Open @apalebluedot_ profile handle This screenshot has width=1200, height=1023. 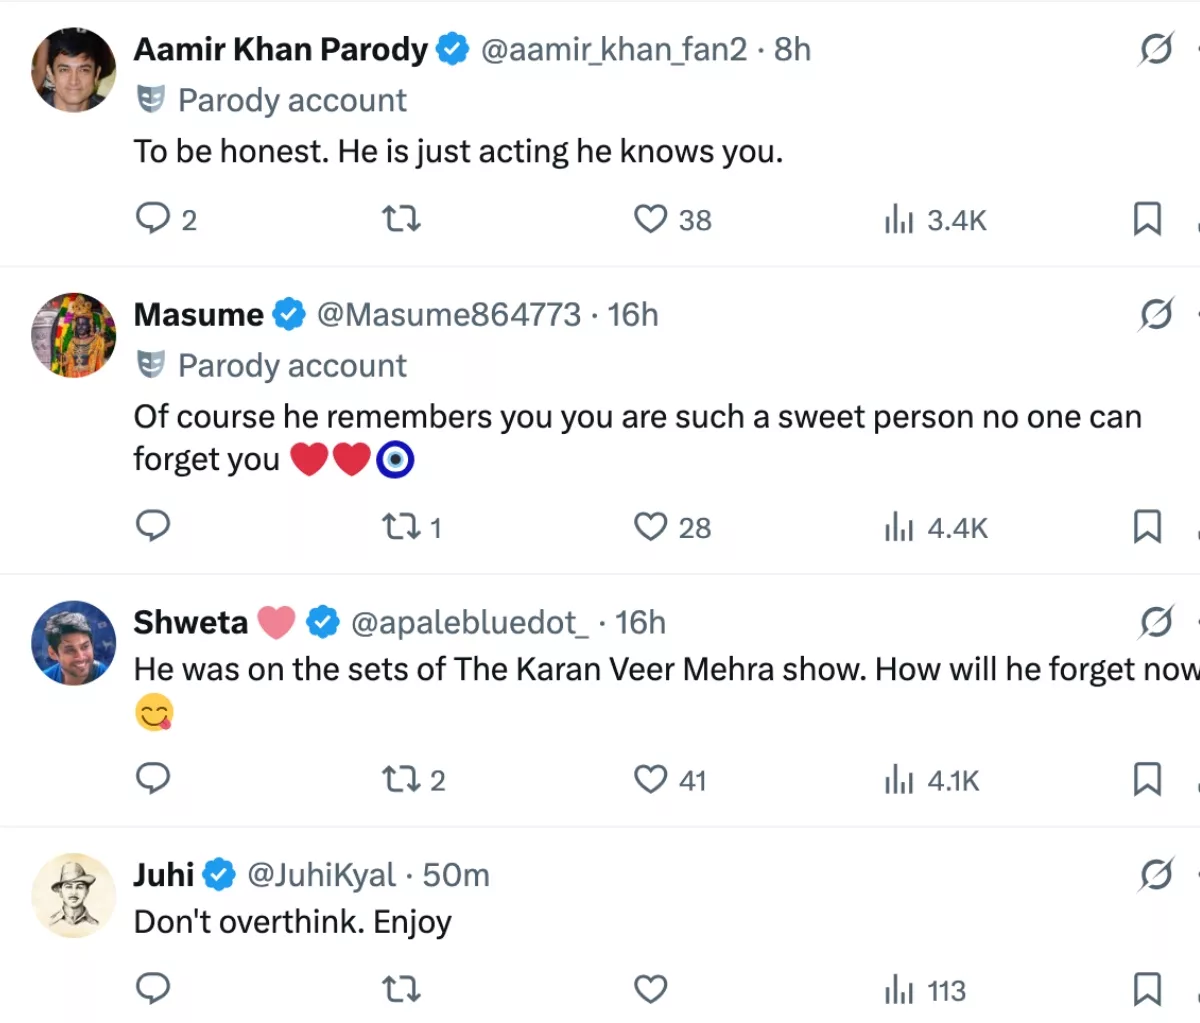point(470,623)
